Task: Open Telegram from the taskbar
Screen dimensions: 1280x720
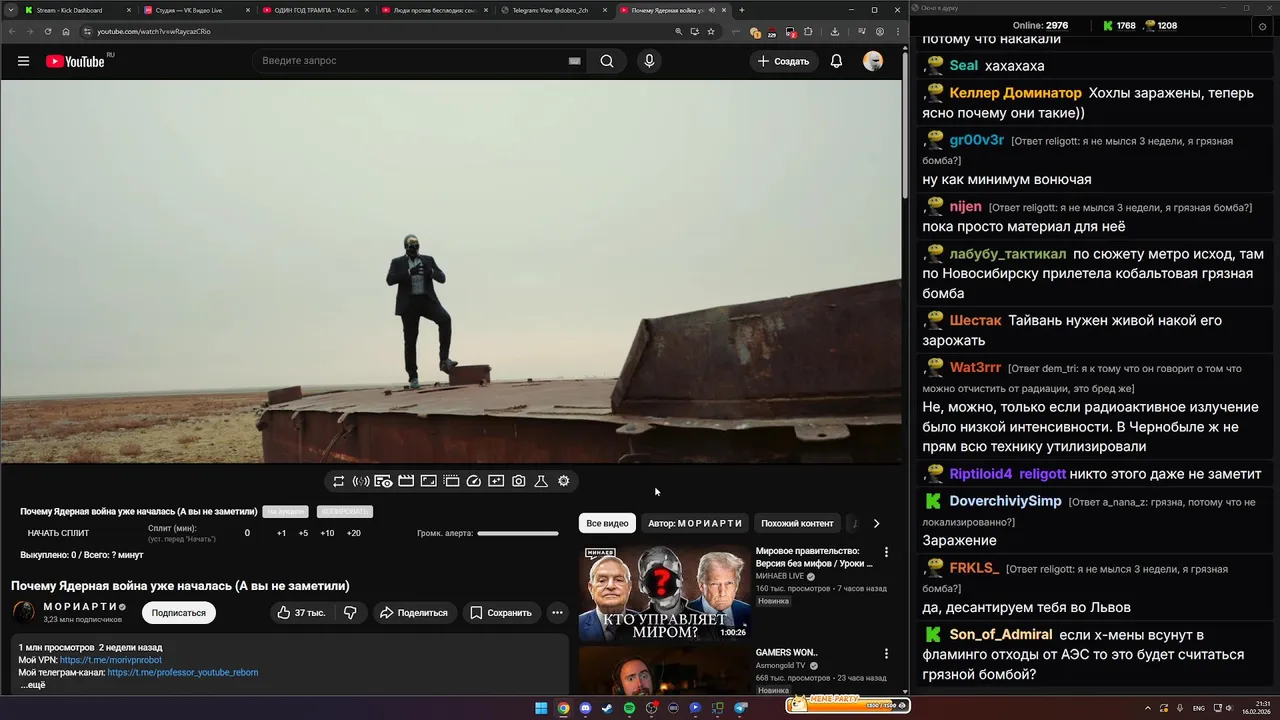Action: tap(741, 708)
